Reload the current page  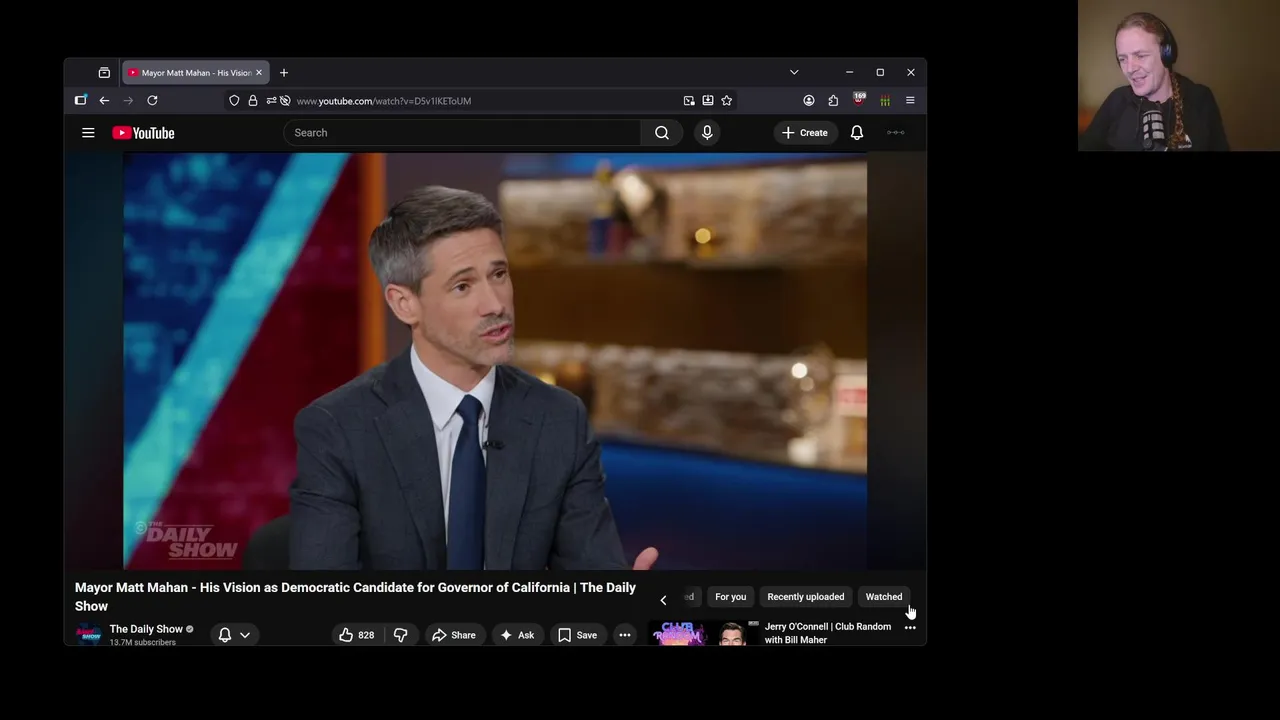(x=152, y=101)
